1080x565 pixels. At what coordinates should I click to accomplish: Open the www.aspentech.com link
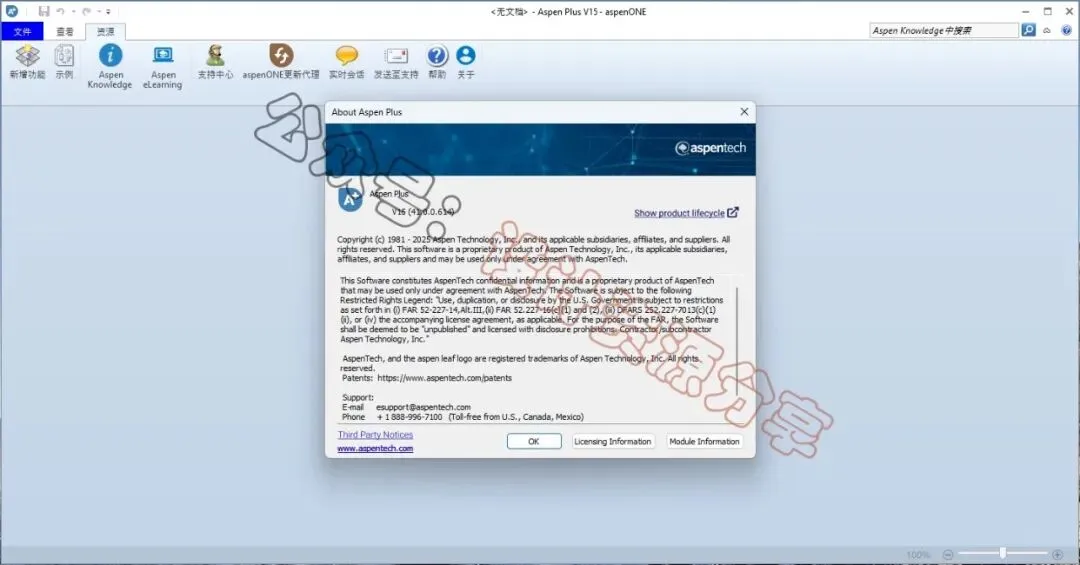(375, 448)
